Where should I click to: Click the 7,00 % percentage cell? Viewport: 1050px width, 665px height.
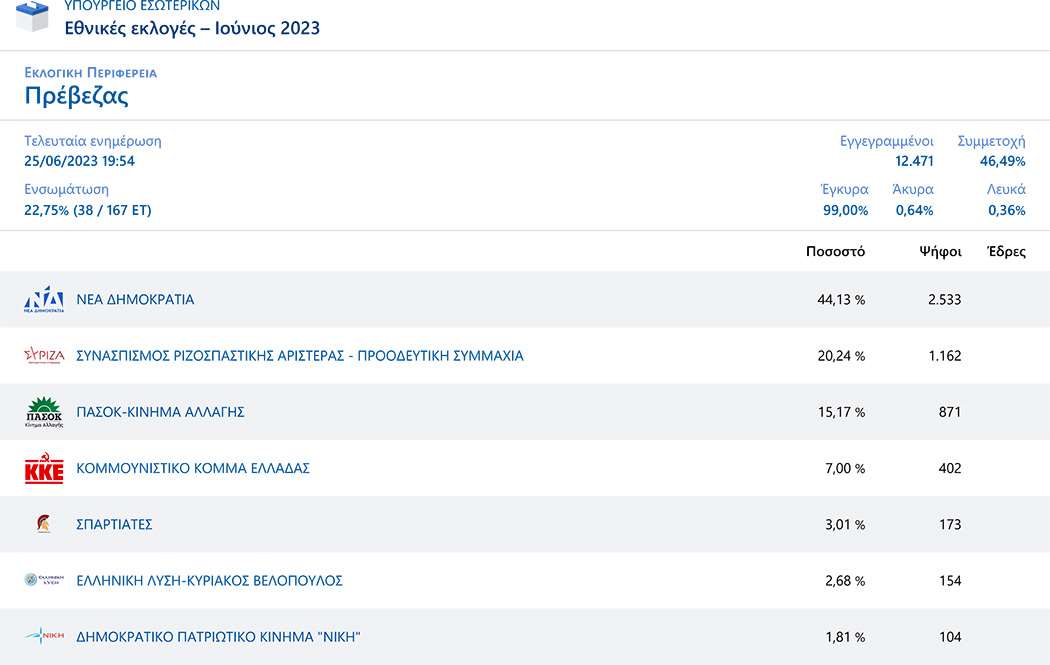[x=845, y=468]
